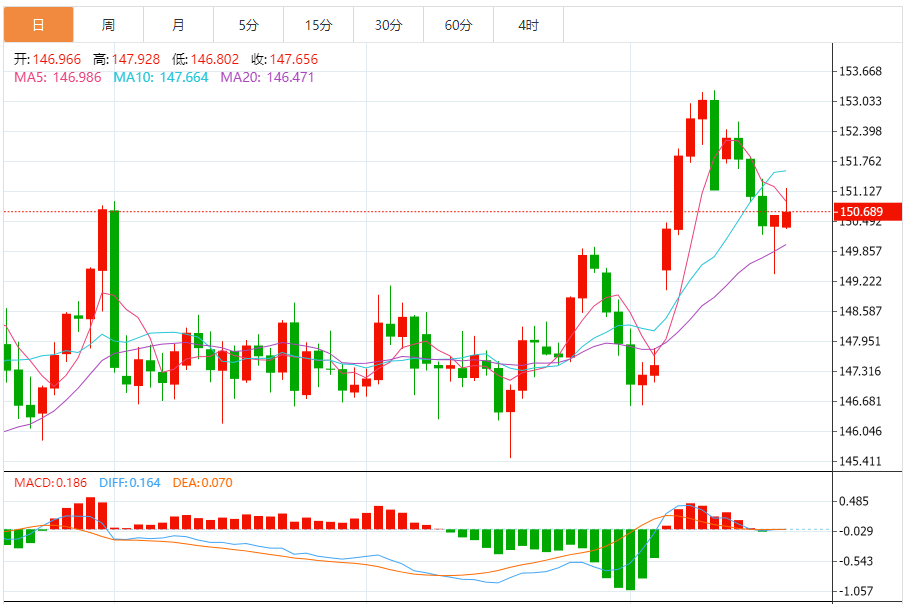This screenshot has height=604, width=910.
Task: Select the 日 (daily) chart tab
Action: click(x=38, y=25)
